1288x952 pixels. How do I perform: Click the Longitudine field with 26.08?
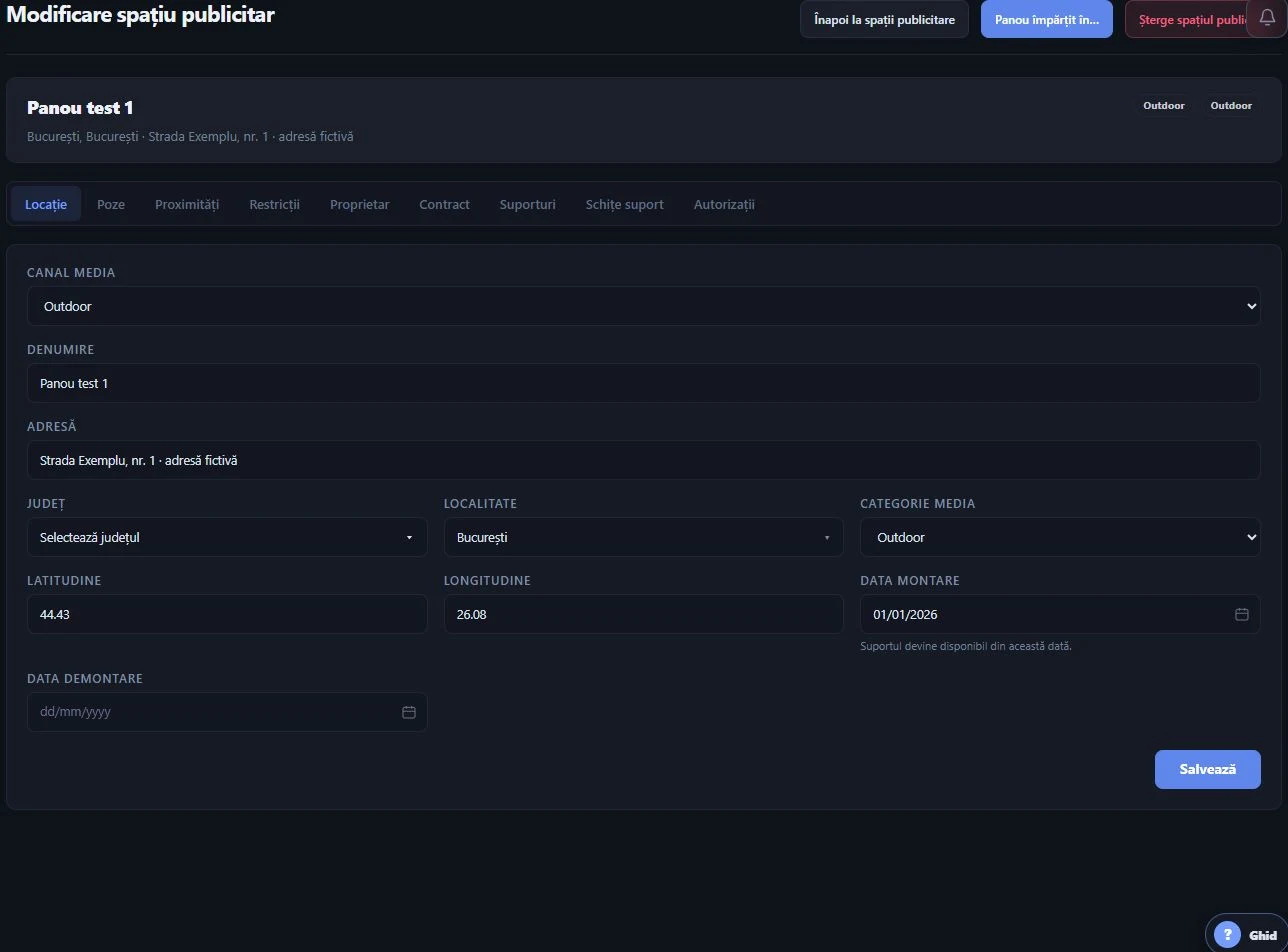[x=643, y=614]
